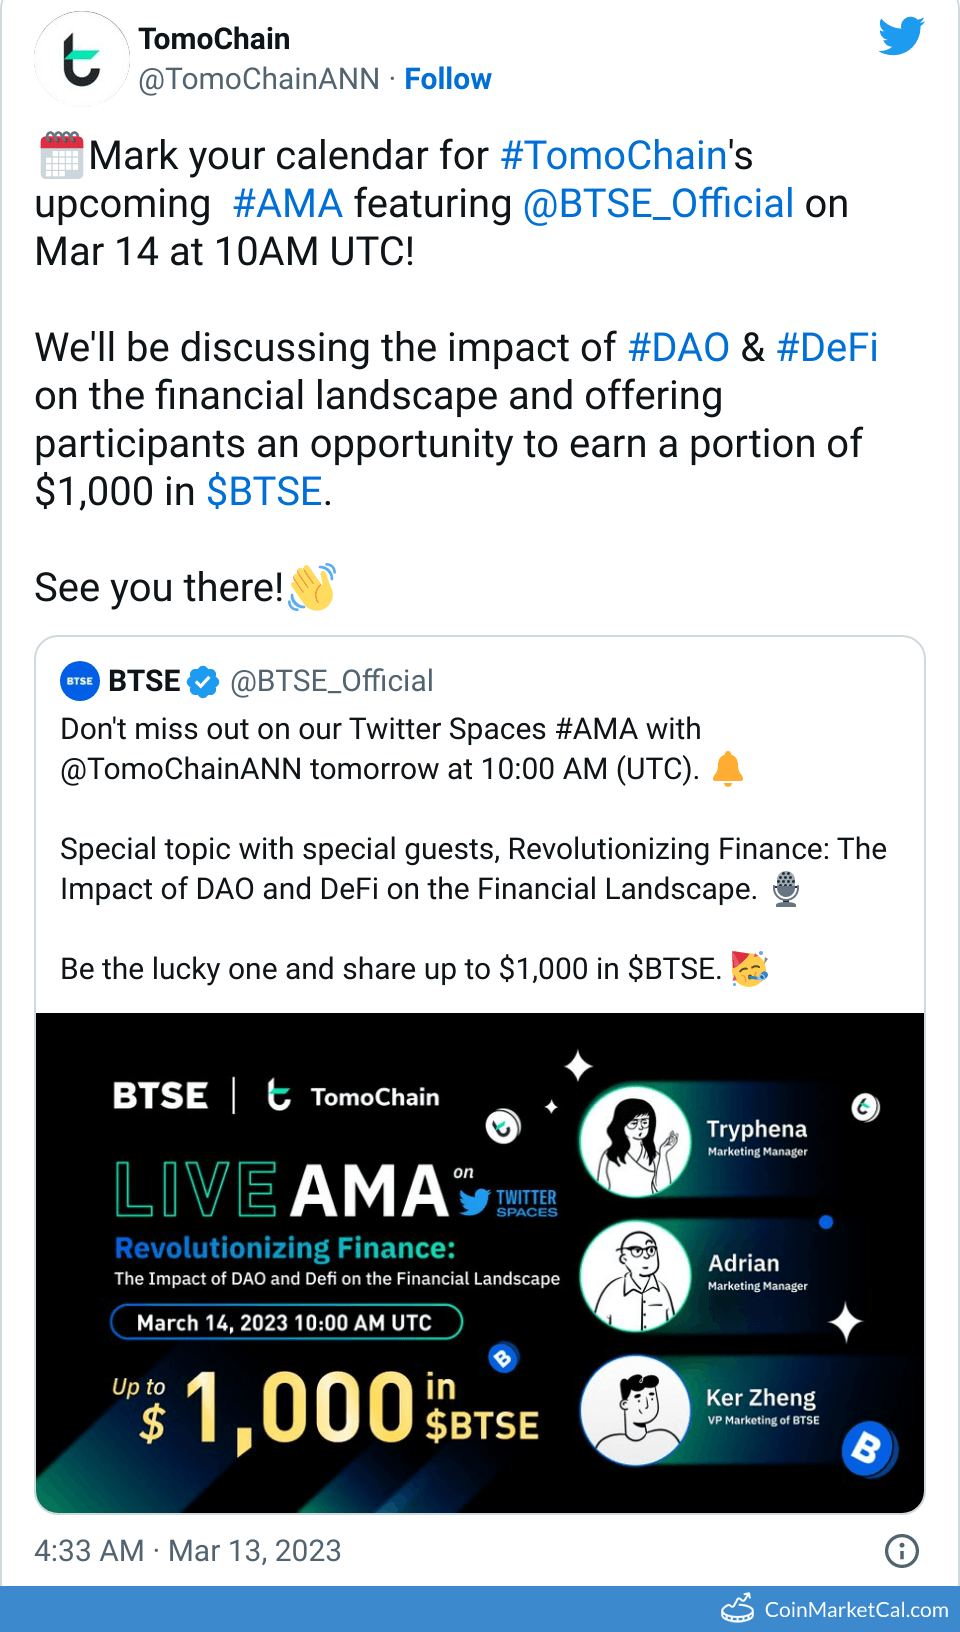Follow the TomoChain account
Viewport: 960px width, 1632px height.
point(448,79)
